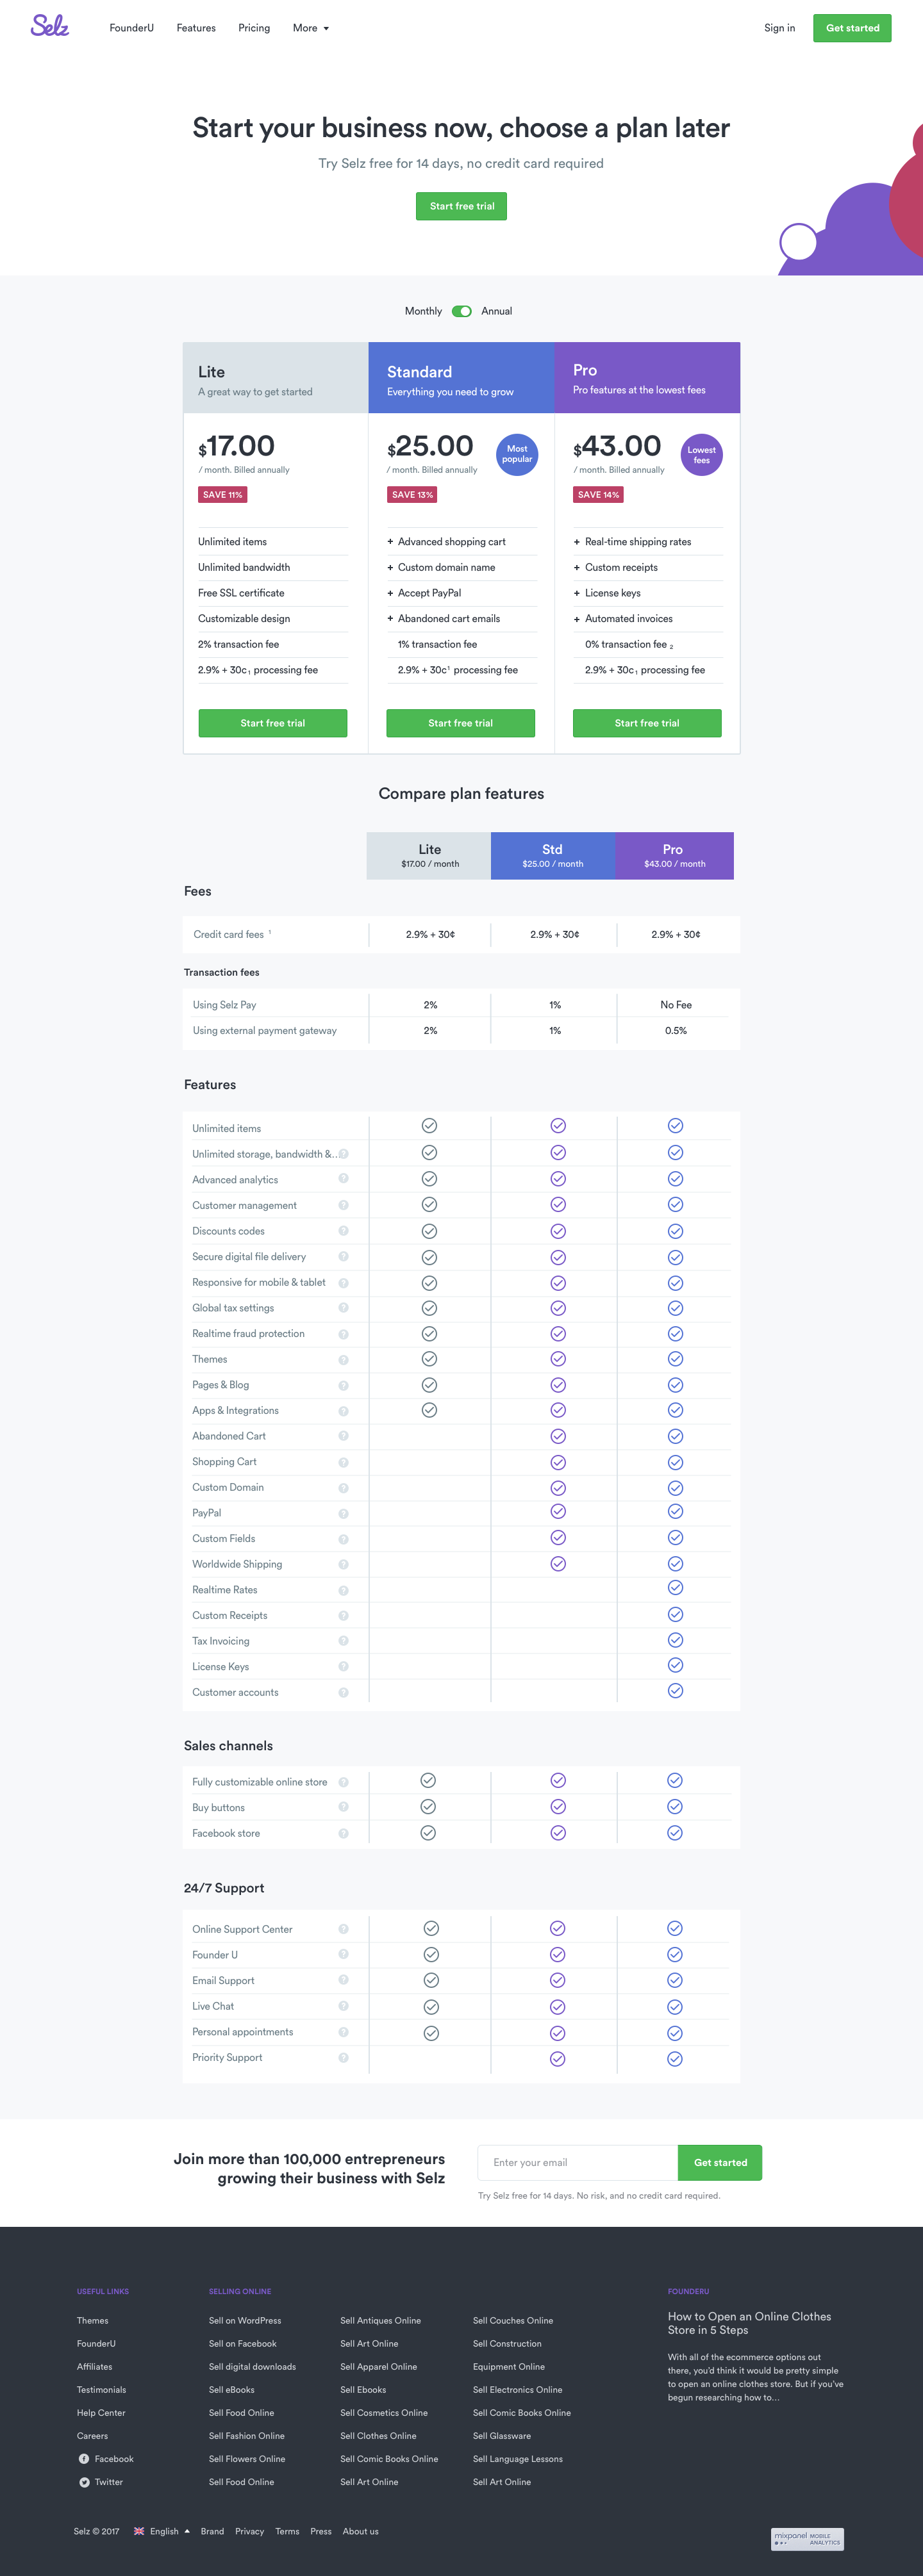The image size is (923, 2576).
Task: Click the 'Credit card fees' row label
Action: point(229,934)
